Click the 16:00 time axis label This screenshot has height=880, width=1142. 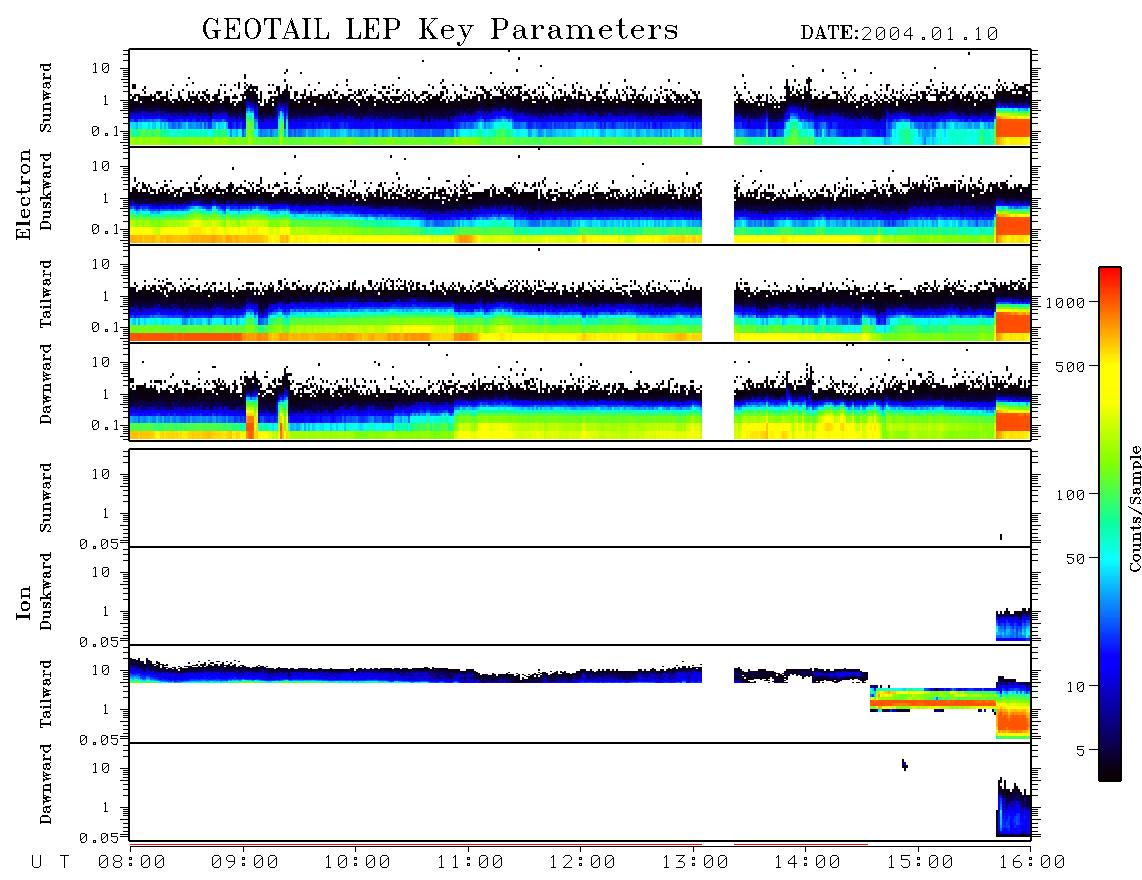(x=1032, y=862)
